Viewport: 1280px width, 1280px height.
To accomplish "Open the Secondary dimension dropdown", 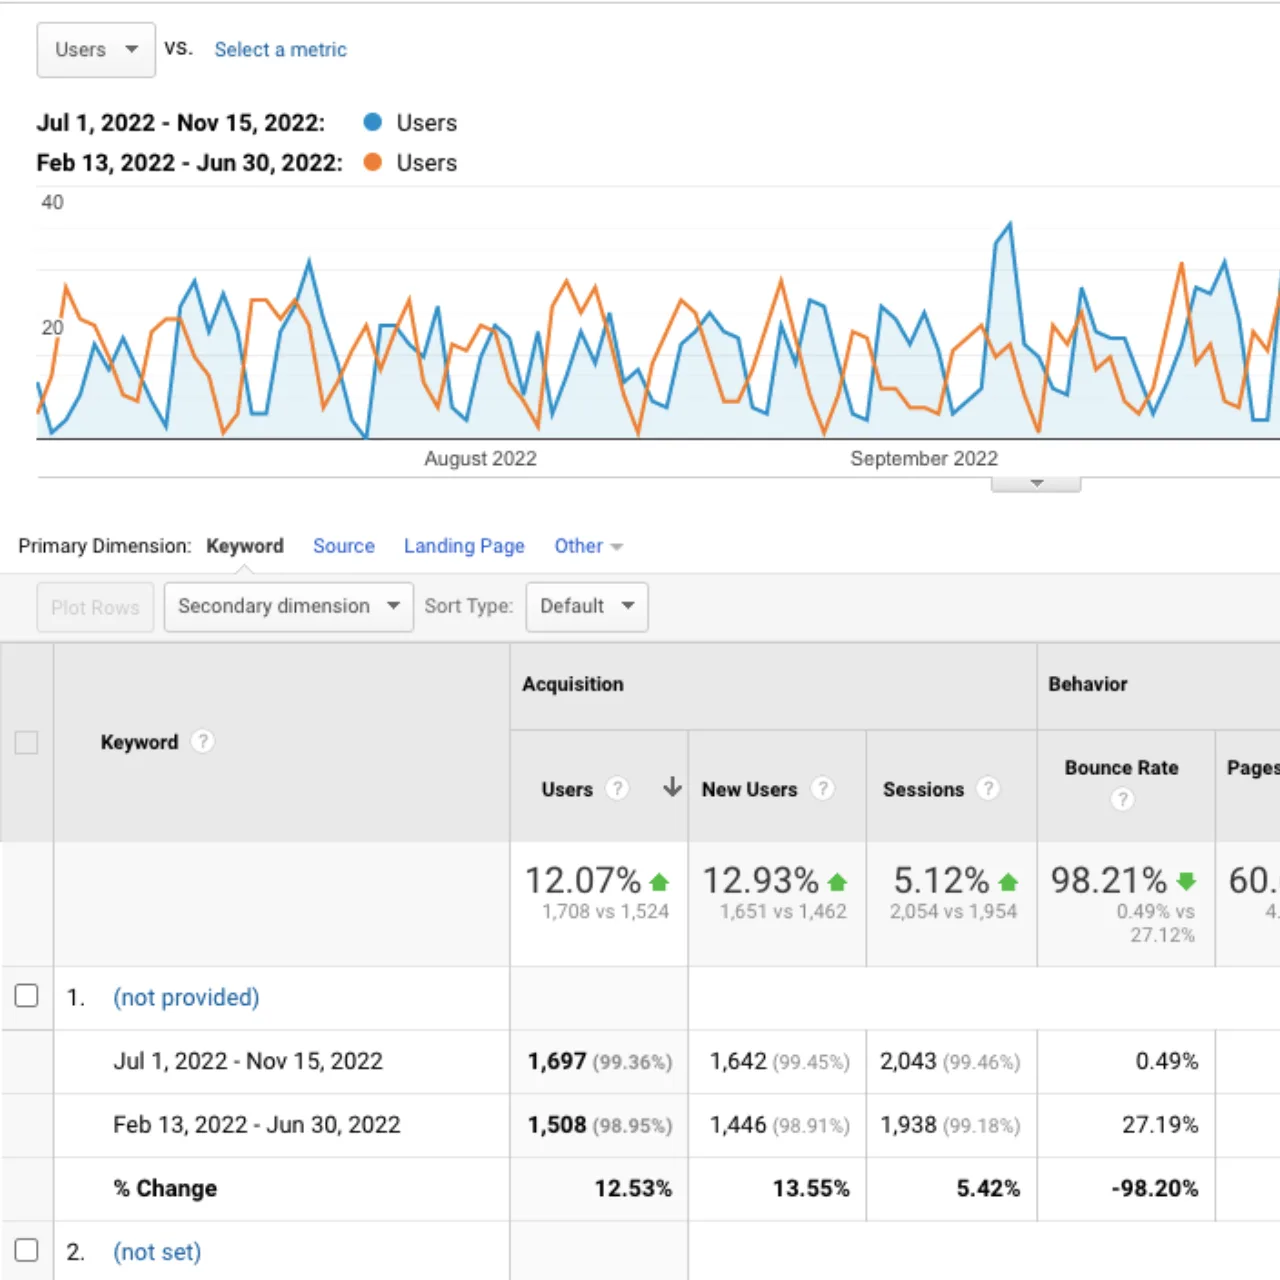I will [288, 607].
